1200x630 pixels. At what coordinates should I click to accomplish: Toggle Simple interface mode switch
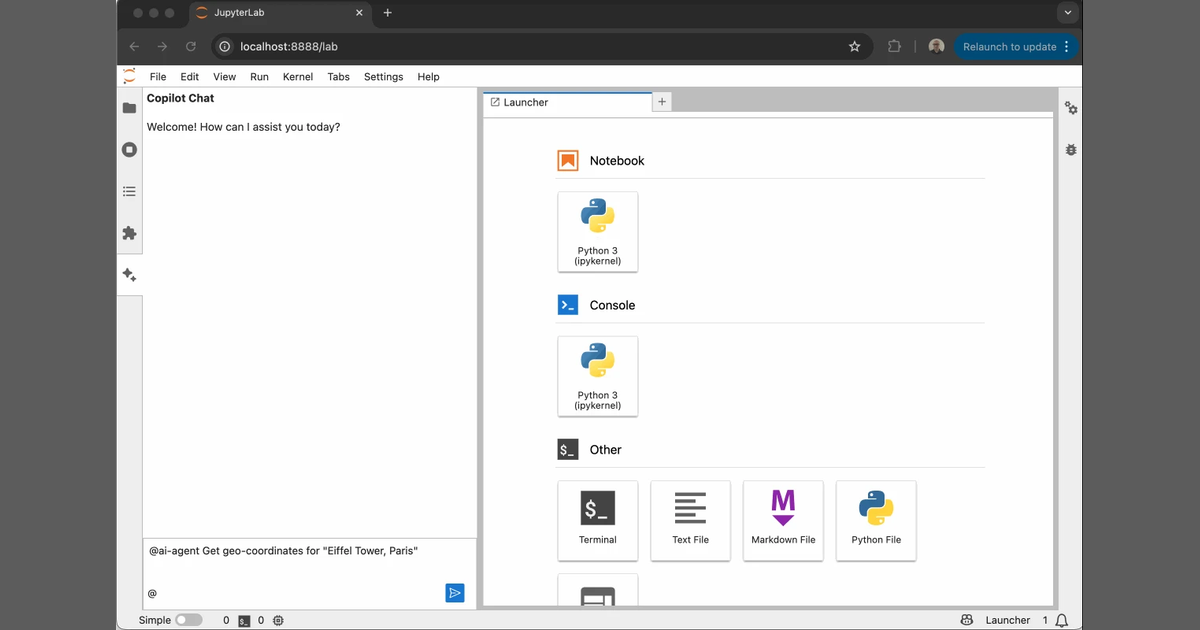188,620
